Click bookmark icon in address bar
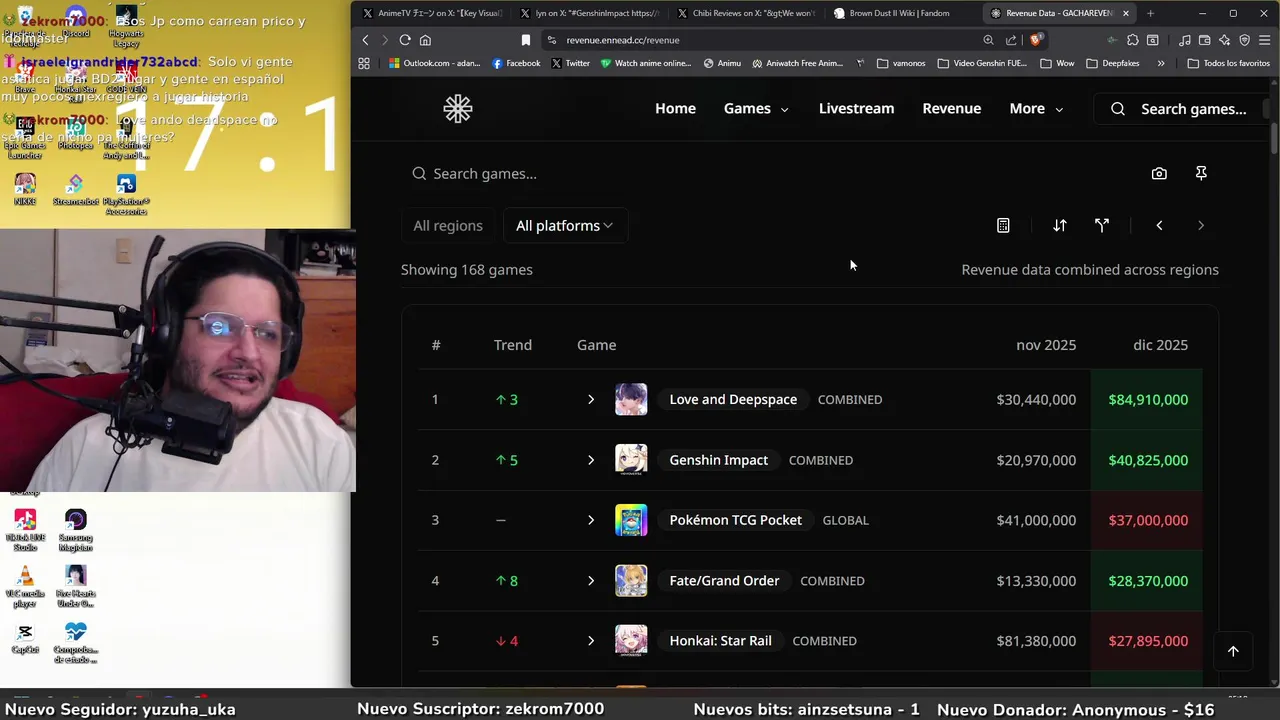This screenshot has height=720, width=1280. [526, 40]
